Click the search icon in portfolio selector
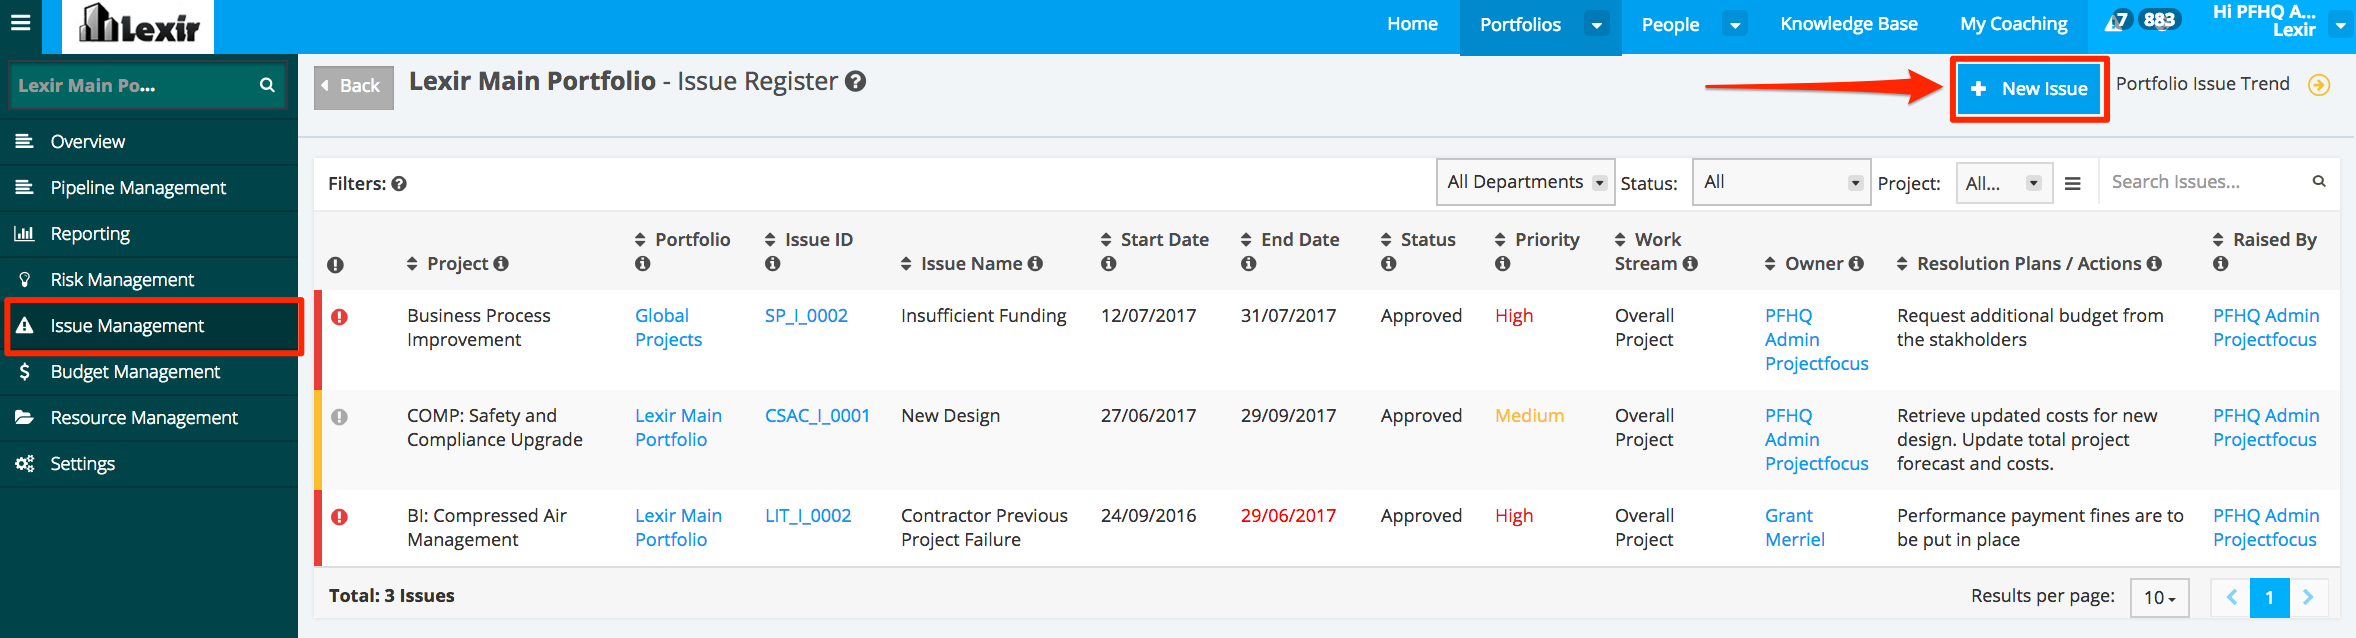The height and width of the screenshot is (638, 2356). [x=267, y=85]
